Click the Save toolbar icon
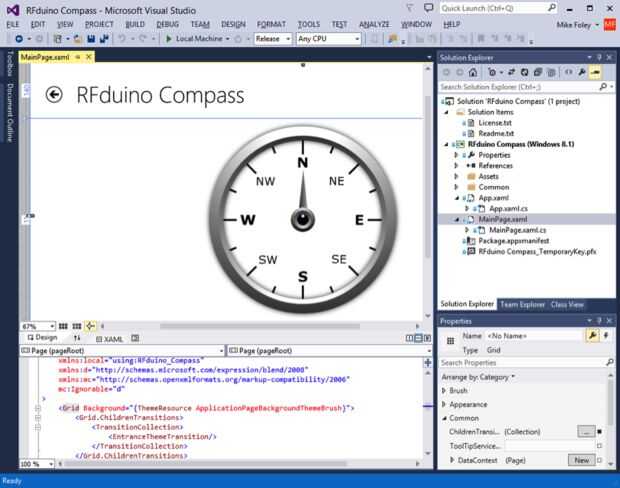 [x=91, y=39]
